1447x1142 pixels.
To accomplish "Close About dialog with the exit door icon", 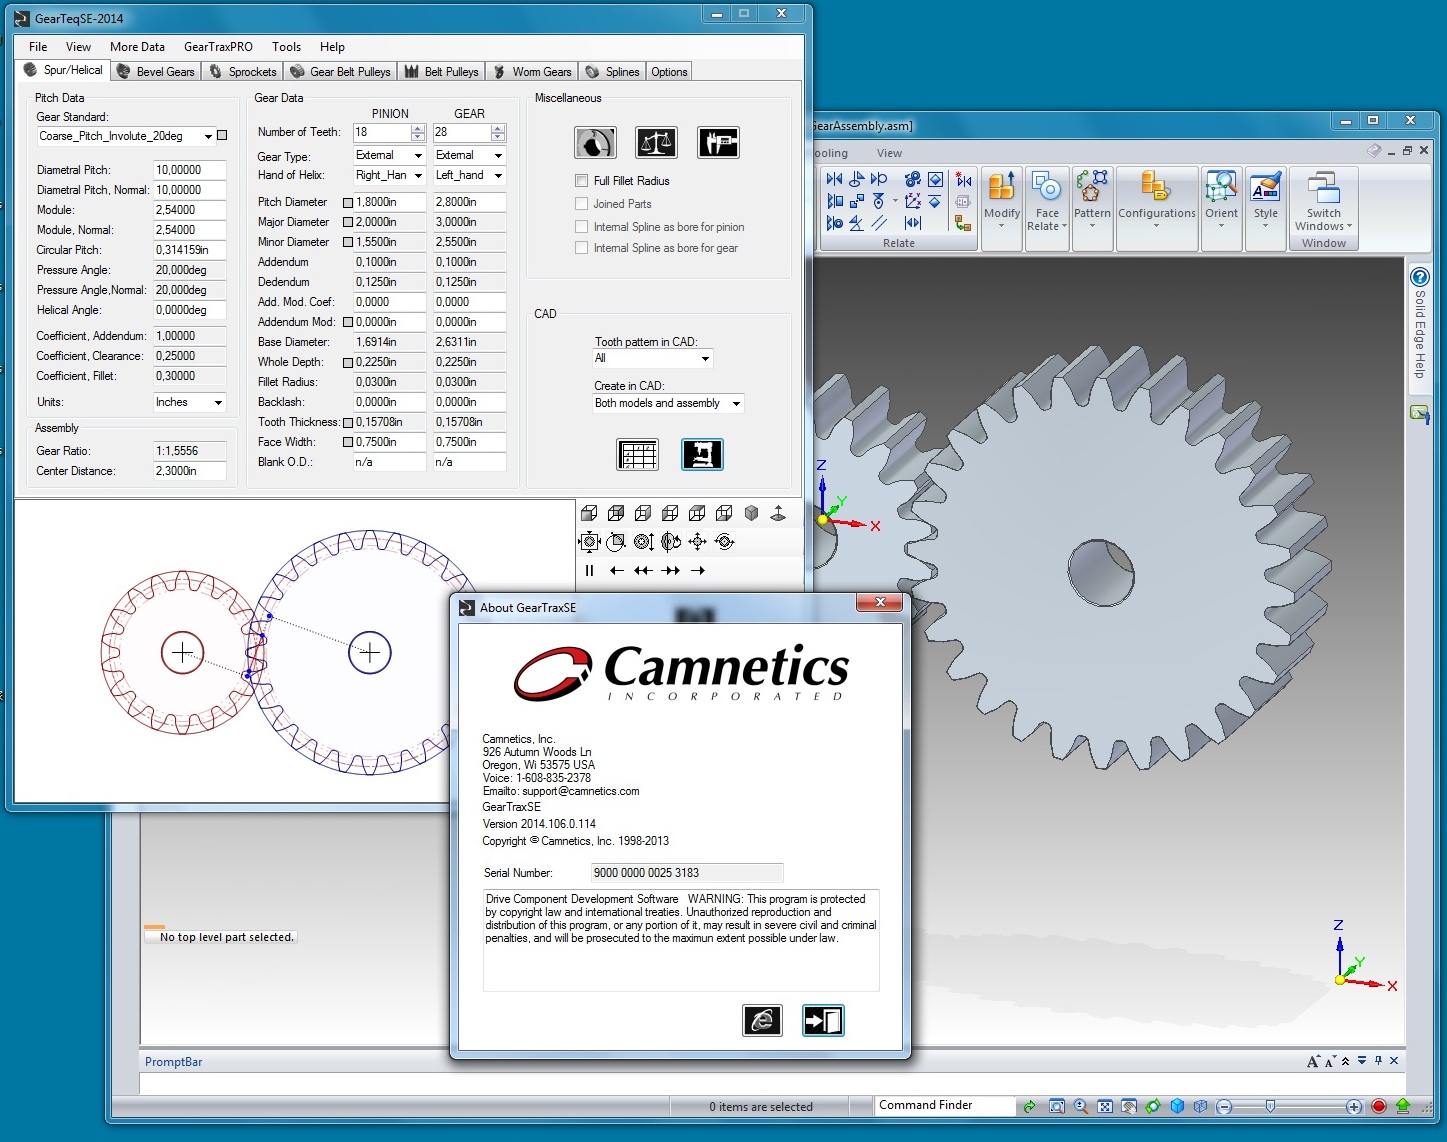I will [x=823, y=1020].
